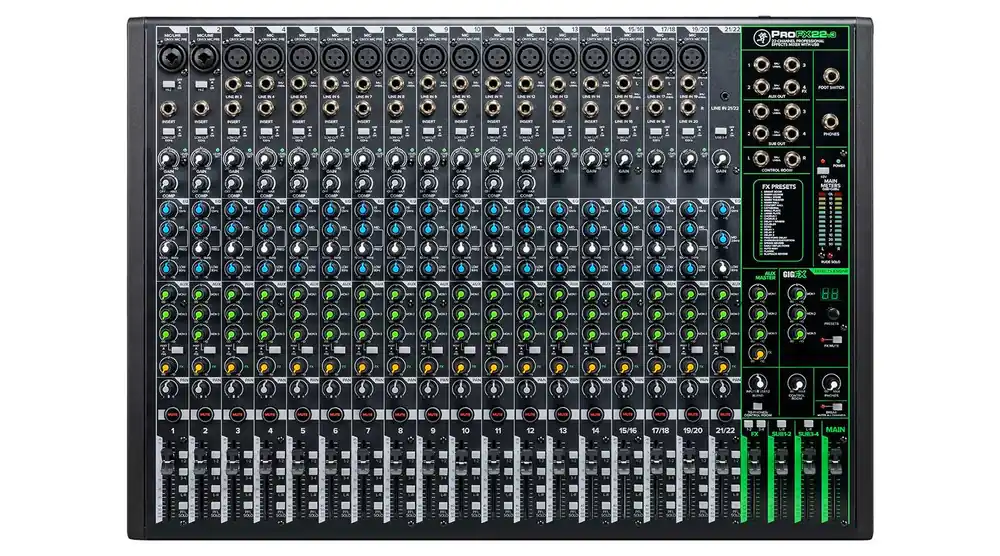Image resolution: width=1000 pixels, height=556 pixels.
Task: Click the Foot Switch jack
Action: pos(830,76)
